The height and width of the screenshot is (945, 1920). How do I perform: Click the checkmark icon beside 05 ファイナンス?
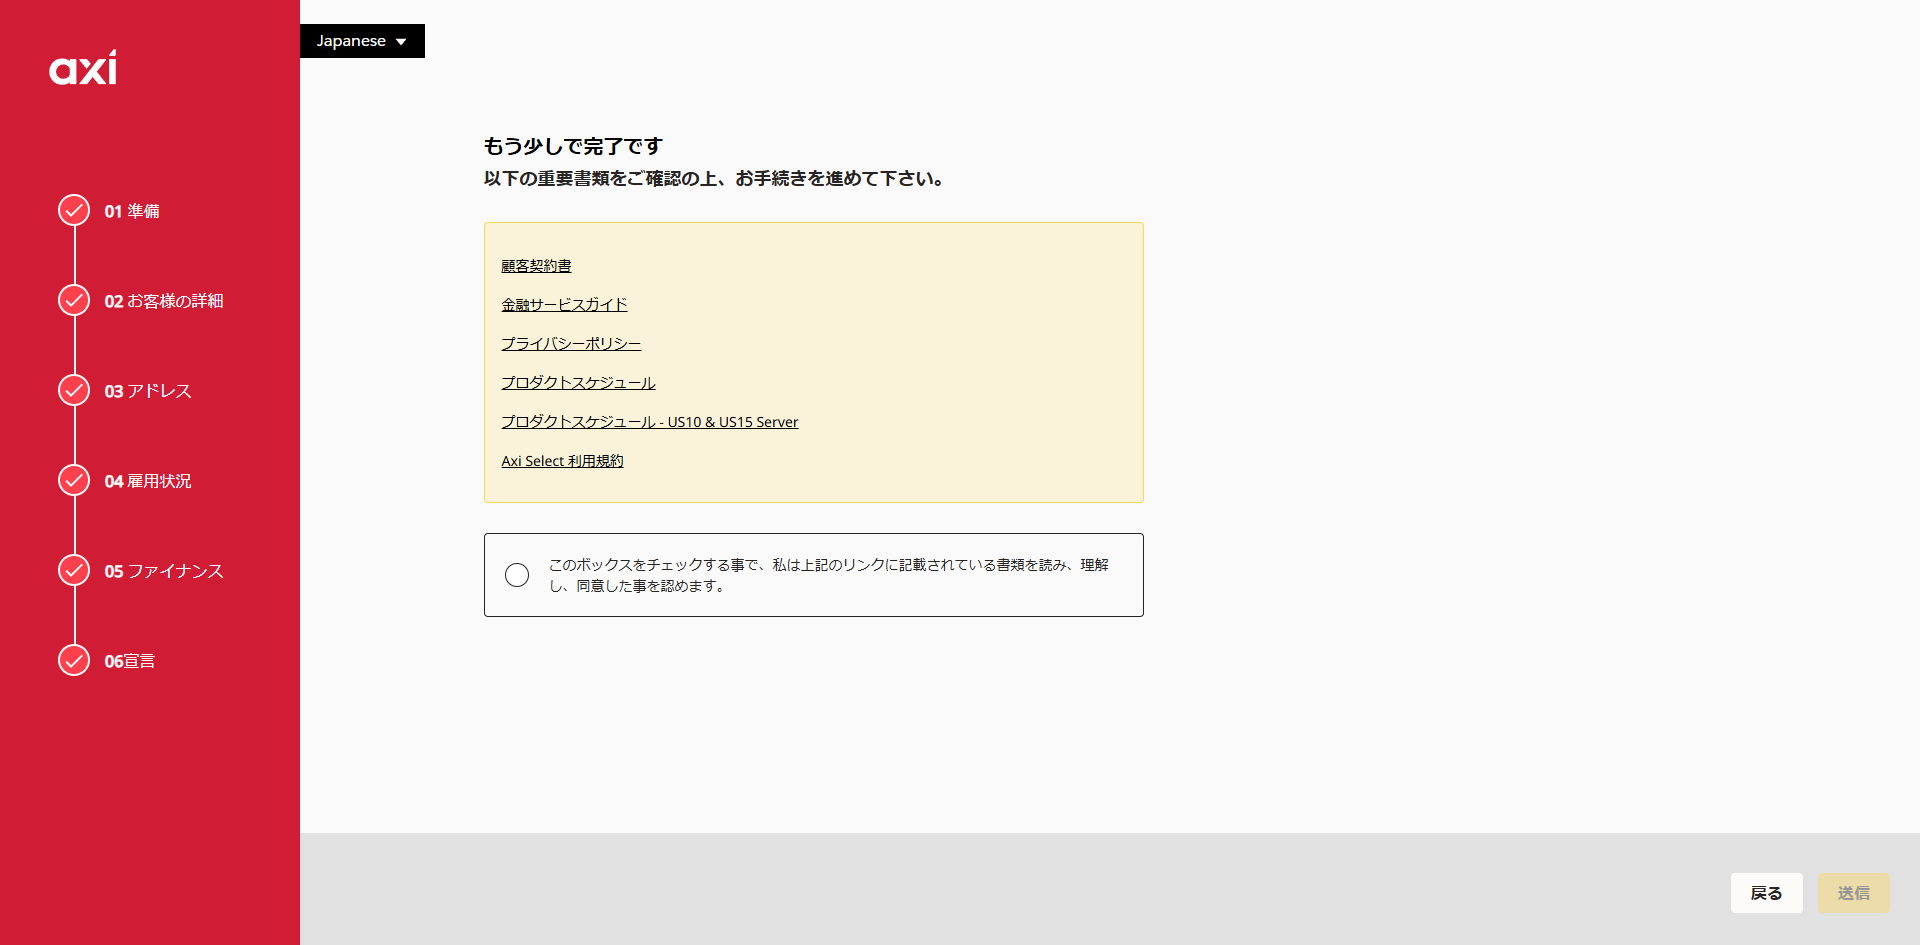point(74,571)
